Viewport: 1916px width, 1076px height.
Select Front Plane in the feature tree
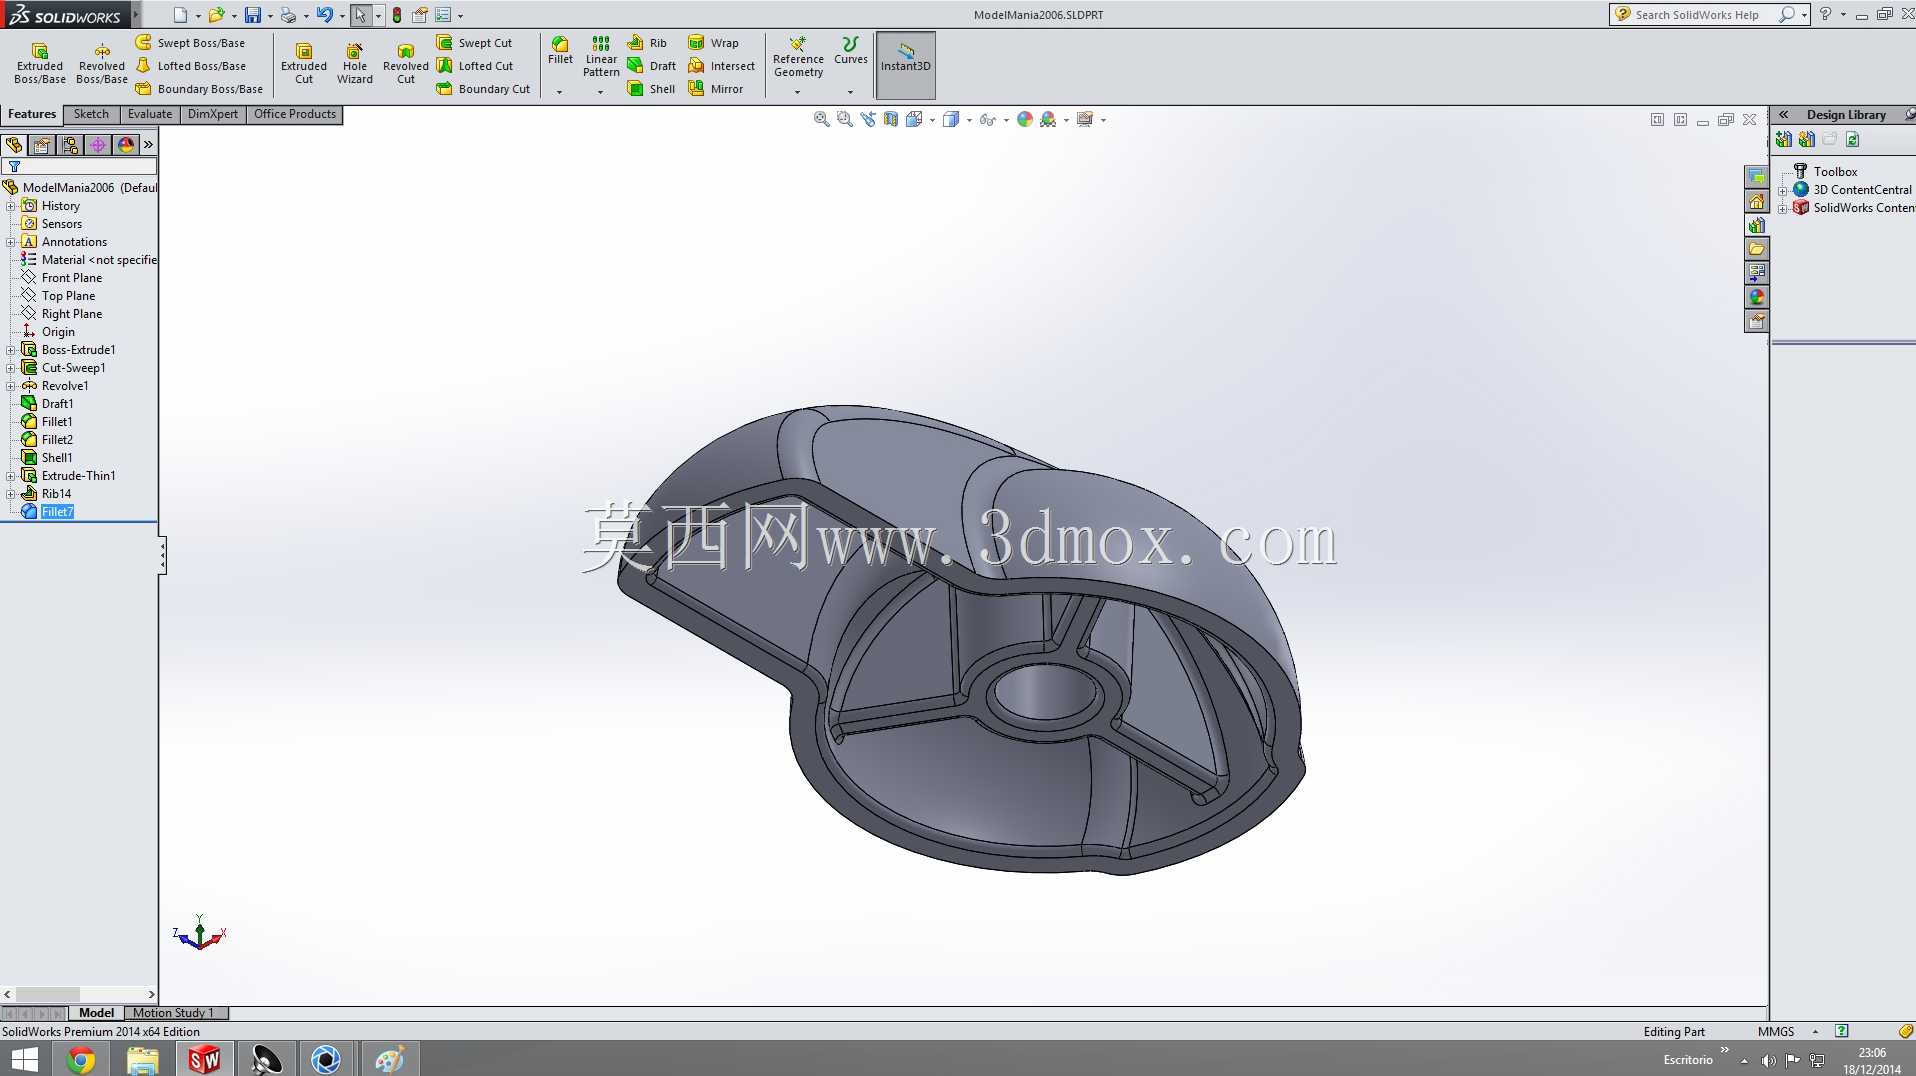[72, 278]
